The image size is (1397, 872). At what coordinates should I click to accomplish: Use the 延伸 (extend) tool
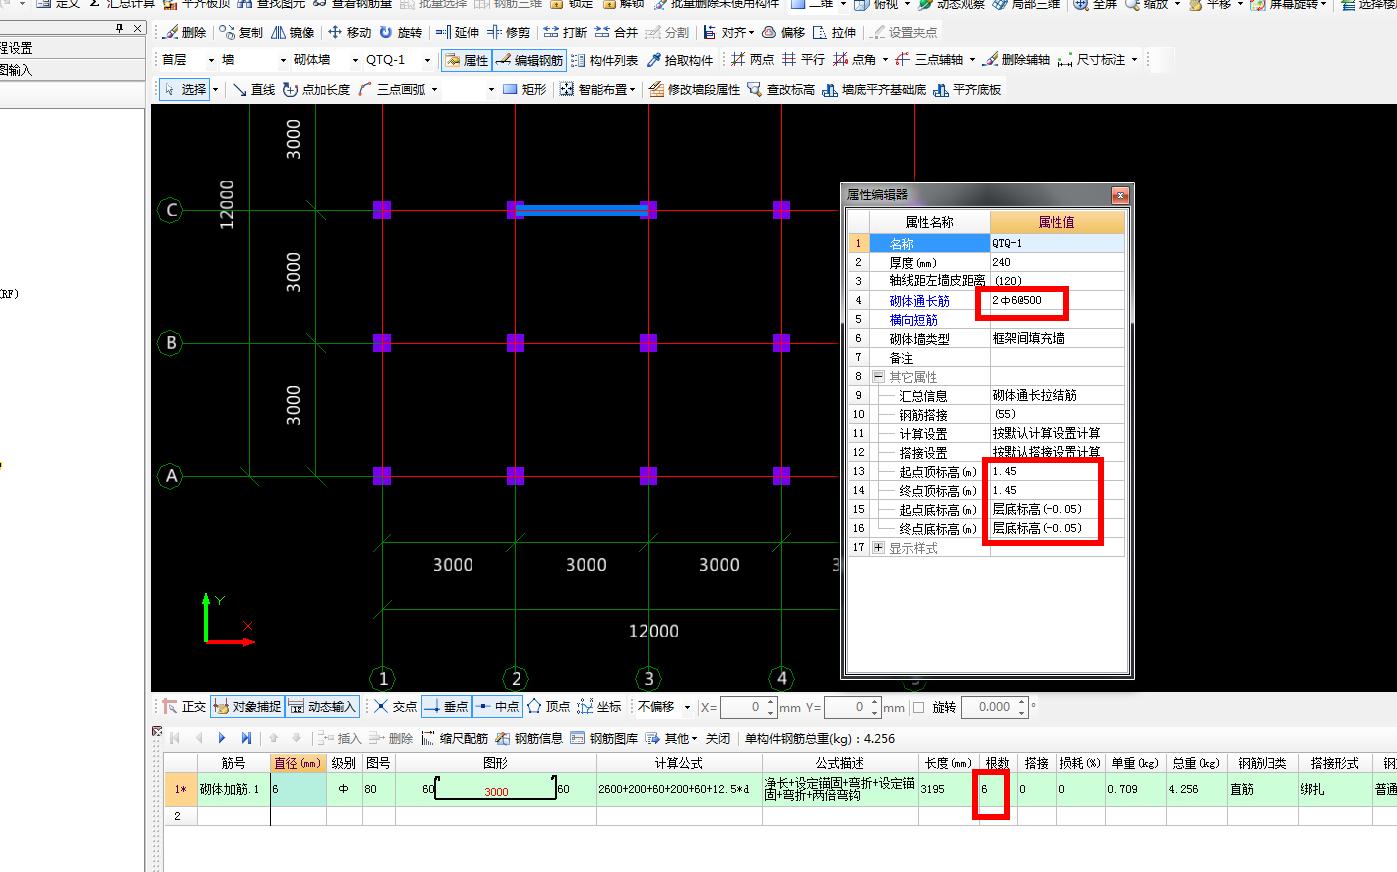tap(457, 32)
